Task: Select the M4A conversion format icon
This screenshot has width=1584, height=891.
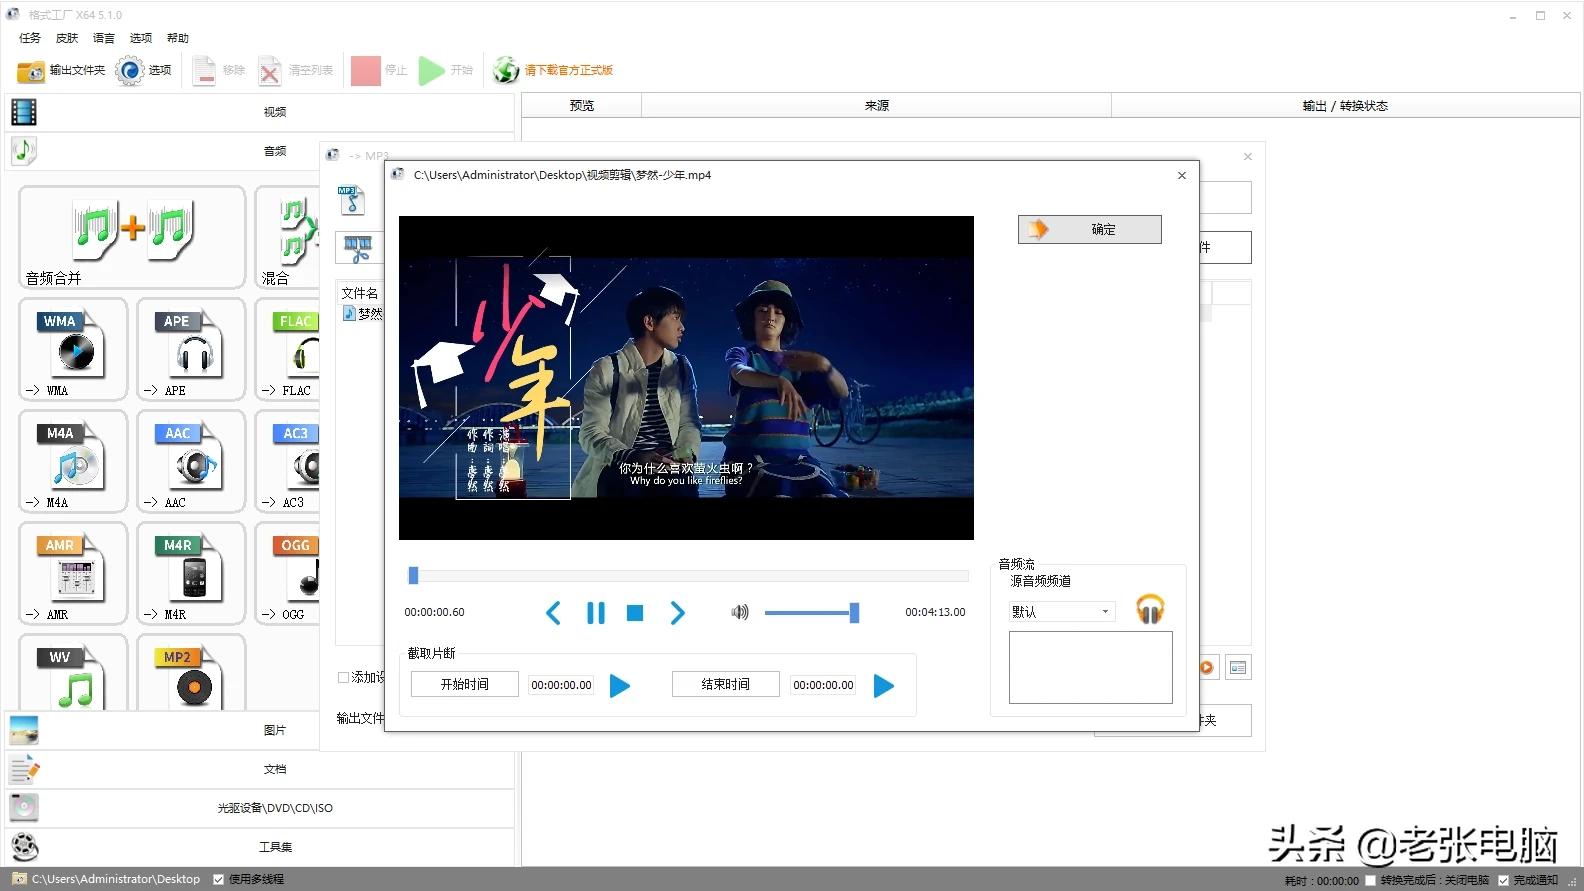Action: [74, 461]
